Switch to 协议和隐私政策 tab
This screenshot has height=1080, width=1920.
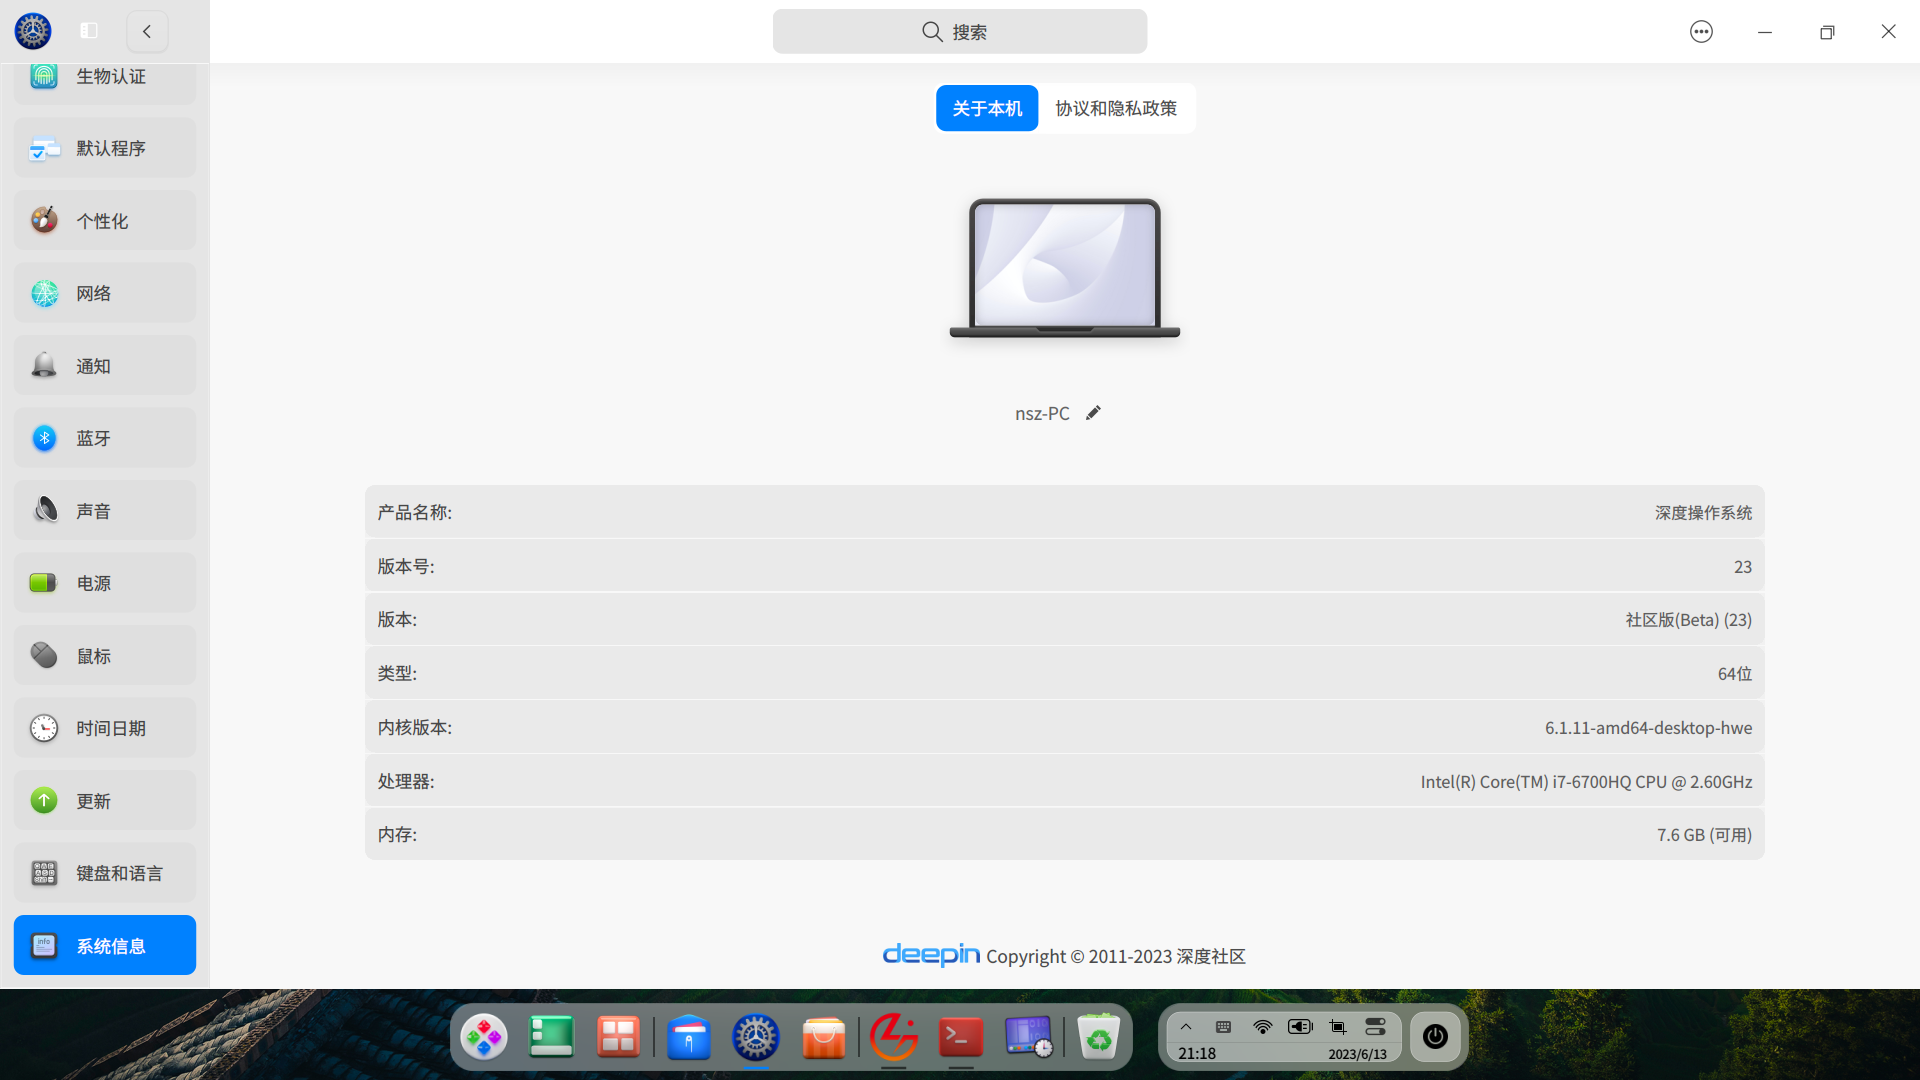pyautogui.click(x=1116, y=108)
